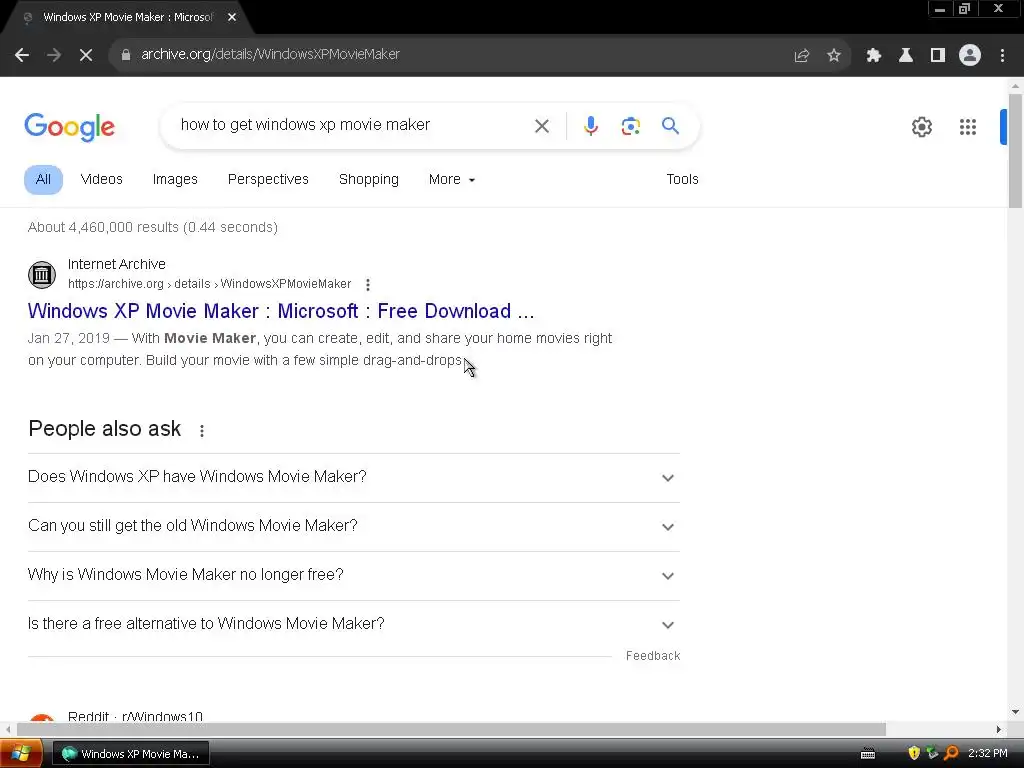Bookmark this page with the star icon
The height and width of the screenshot is (768, 1024).
(834, 55)
